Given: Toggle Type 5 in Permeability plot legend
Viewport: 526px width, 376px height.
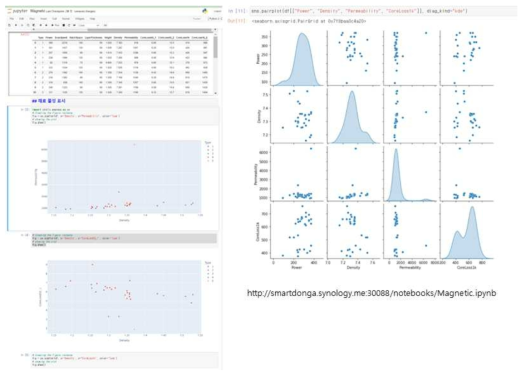Looking at the screenshot, I should tap(210, 161).
